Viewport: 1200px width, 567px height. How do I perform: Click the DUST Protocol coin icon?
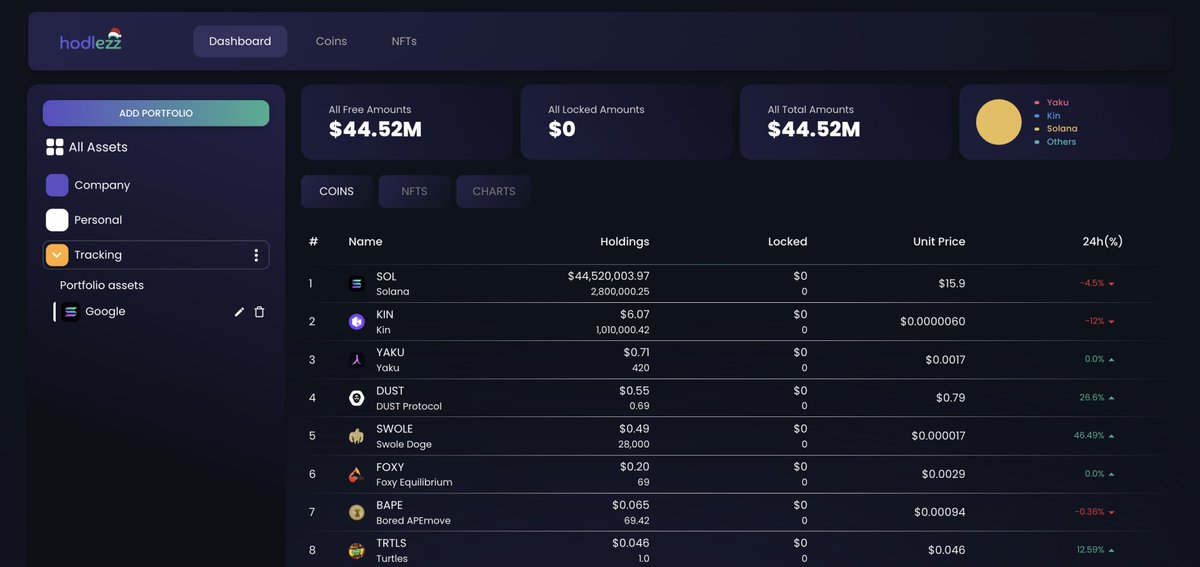356,398
